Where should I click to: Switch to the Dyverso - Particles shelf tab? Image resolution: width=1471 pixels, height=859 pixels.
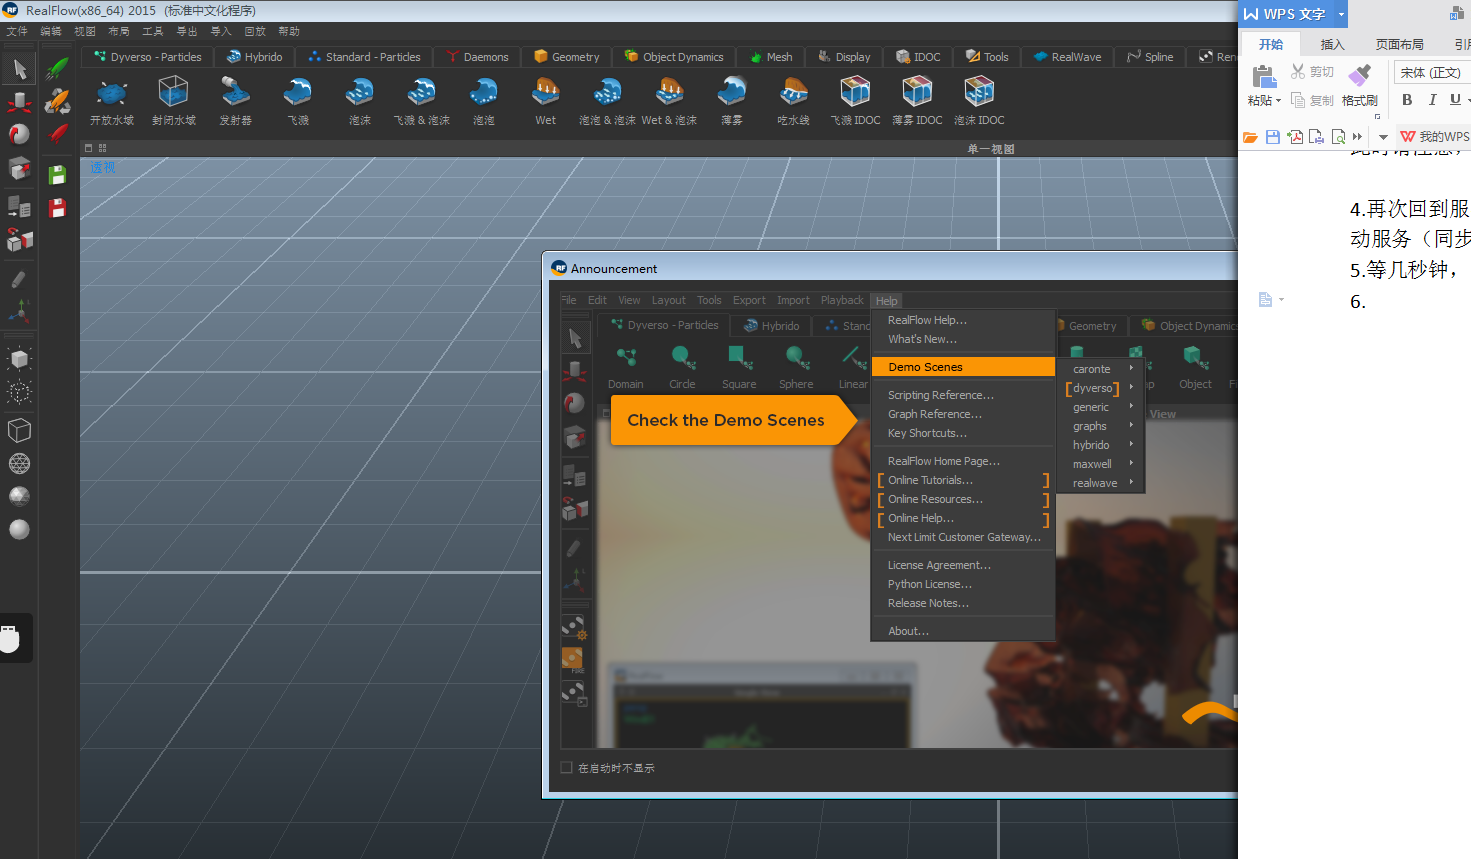(x=148, y=57)
